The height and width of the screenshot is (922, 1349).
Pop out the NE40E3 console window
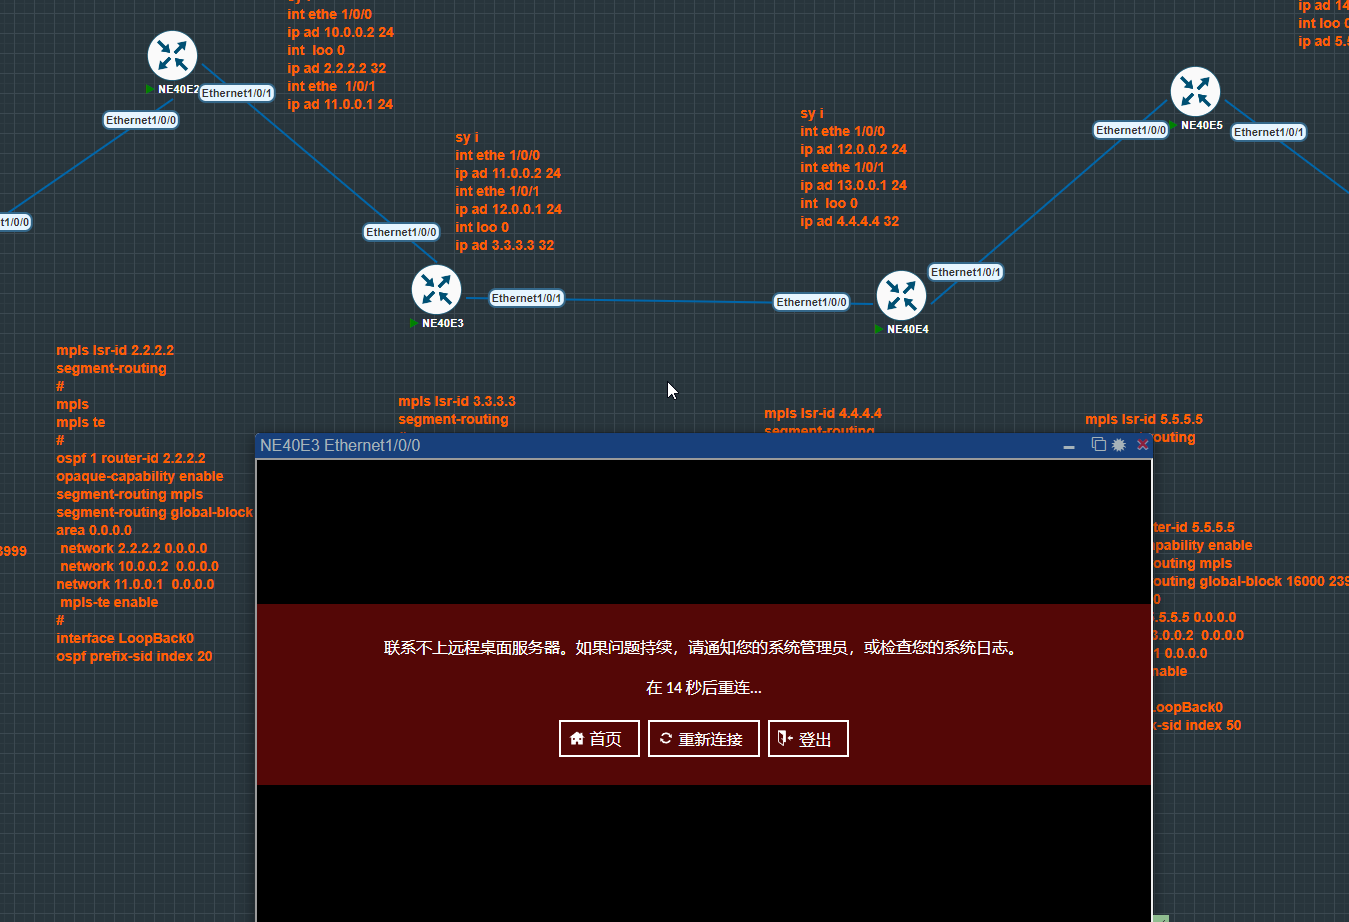pyautogui.click(x=1098, y=445)
